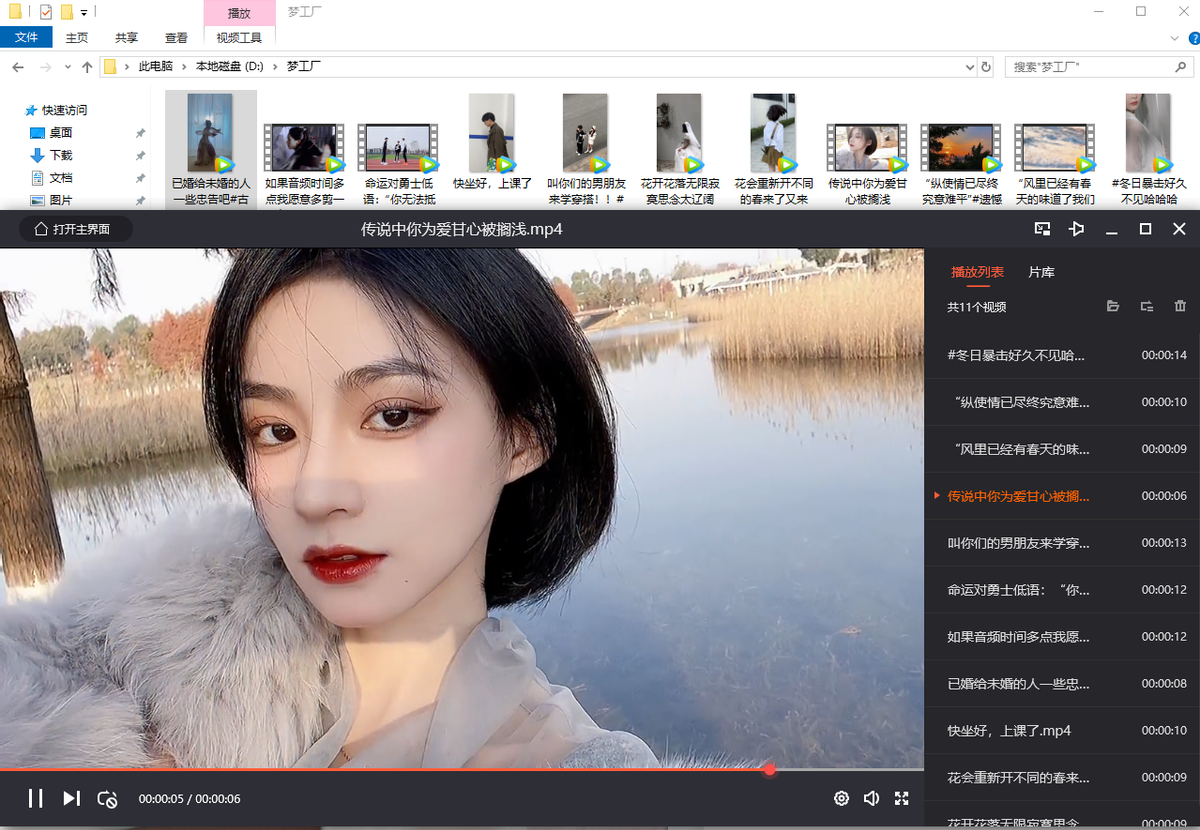Click search magnifier icon in Explorer
The width and height of the screenshot is (1200, 830).
click(x=1180, y=67)
